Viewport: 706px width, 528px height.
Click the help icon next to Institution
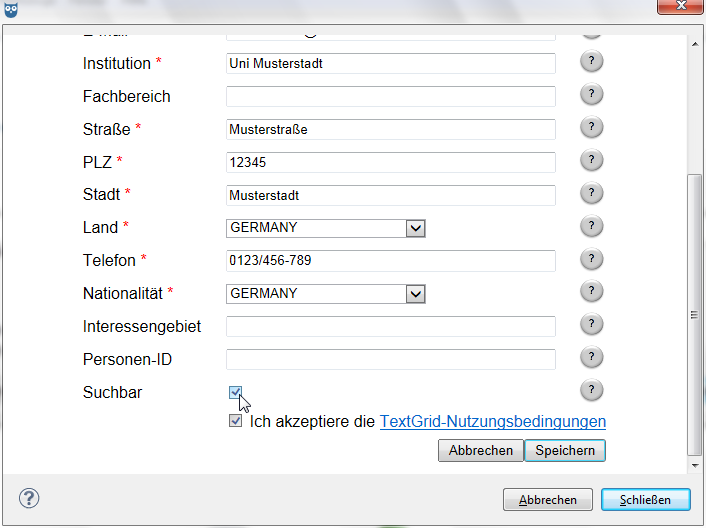[591, 62]
